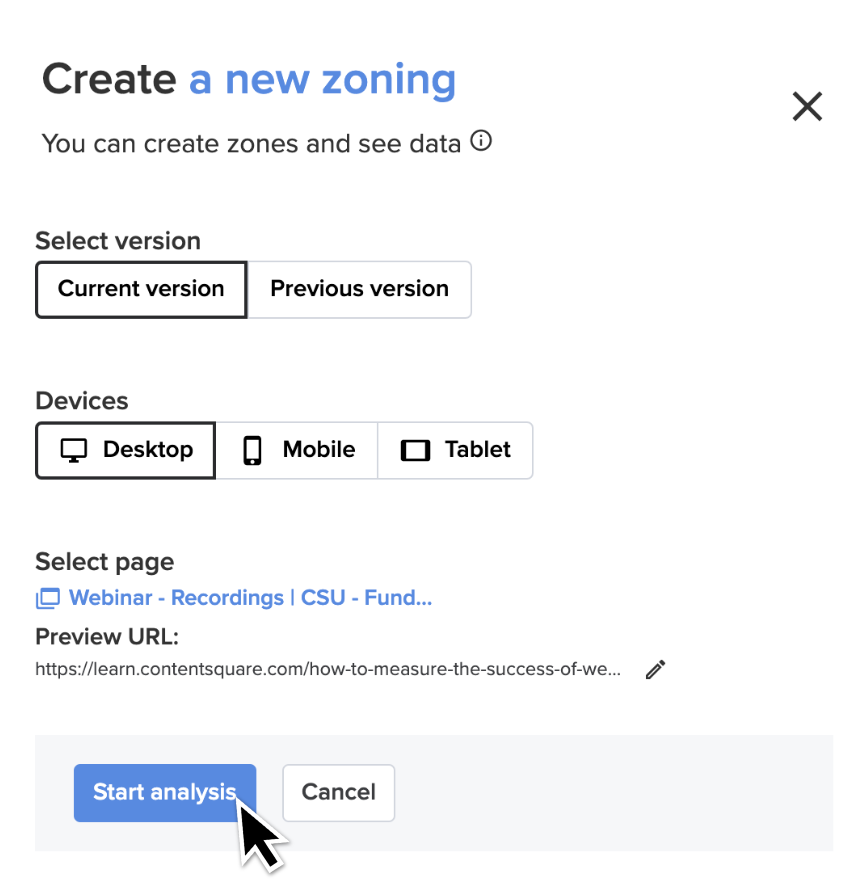Choose the Mobile device label

coord(319,450)
